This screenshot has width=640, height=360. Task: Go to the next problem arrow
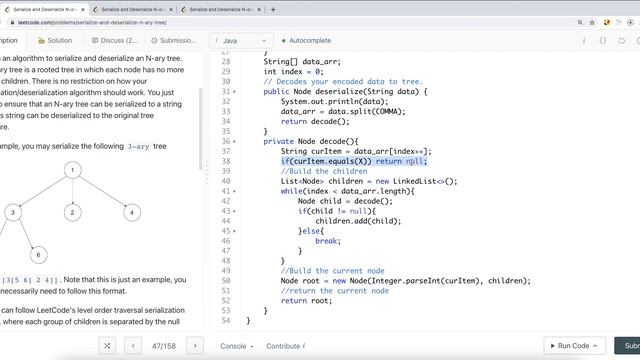pos(195,346)
